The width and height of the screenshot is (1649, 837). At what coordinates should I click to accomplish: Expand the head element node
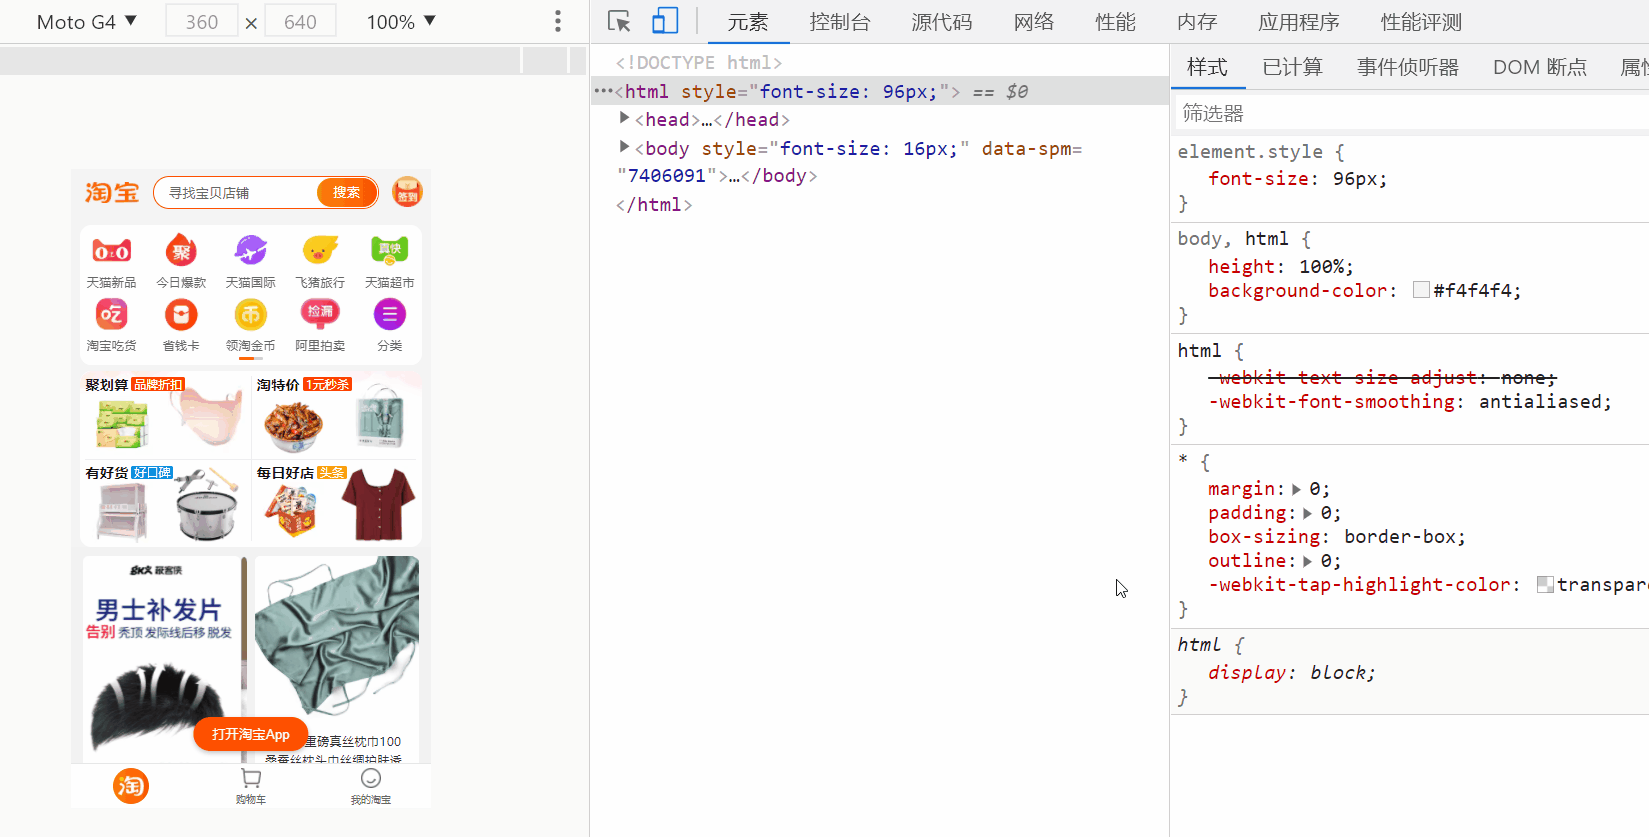[x=624, y=118]
